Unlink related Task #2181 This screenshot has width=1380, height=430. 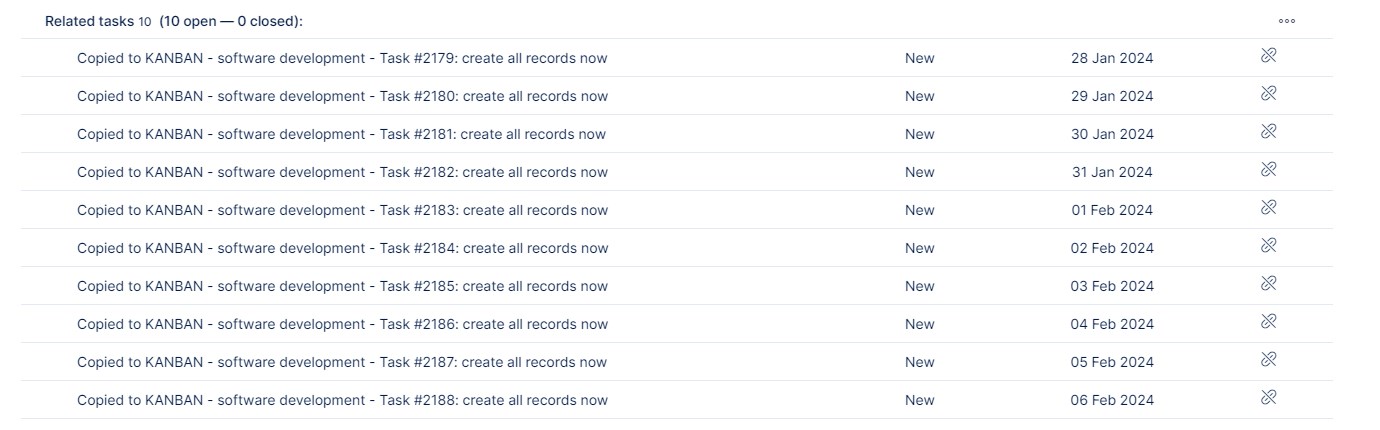coord(1268,132)
